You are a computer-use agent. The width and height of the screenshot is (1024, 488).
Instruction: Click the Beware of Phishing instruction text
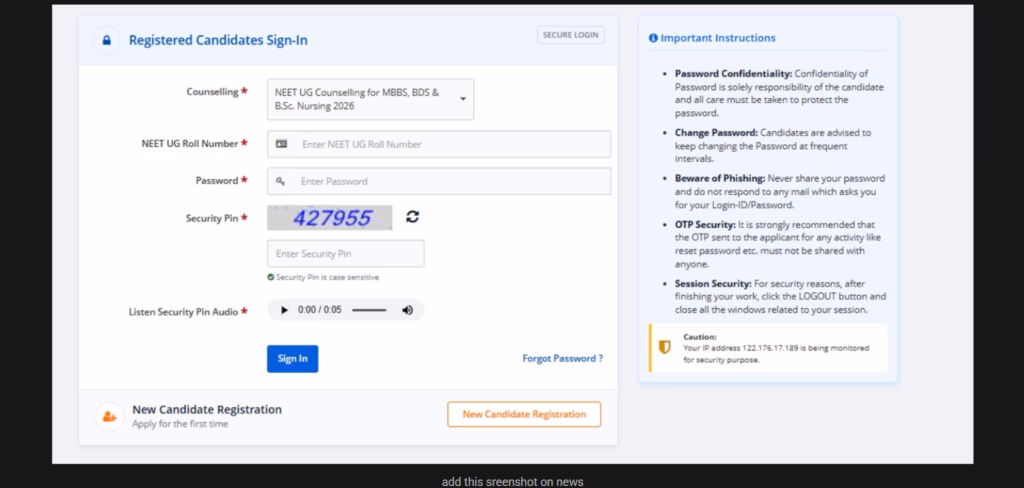[x=780, y=191]
